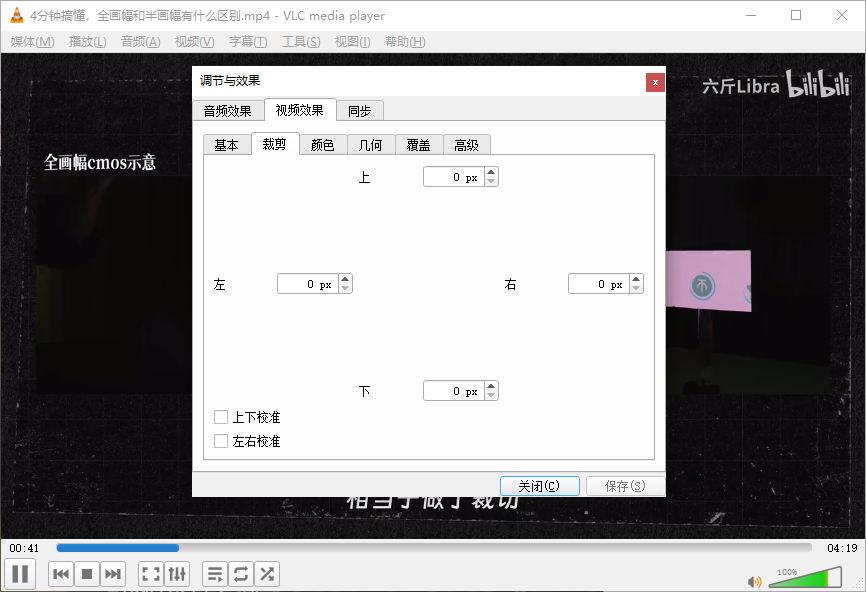866x592 pixels.
Task: Click the 关闭(C) button
Action: click(x=540, y=486)
